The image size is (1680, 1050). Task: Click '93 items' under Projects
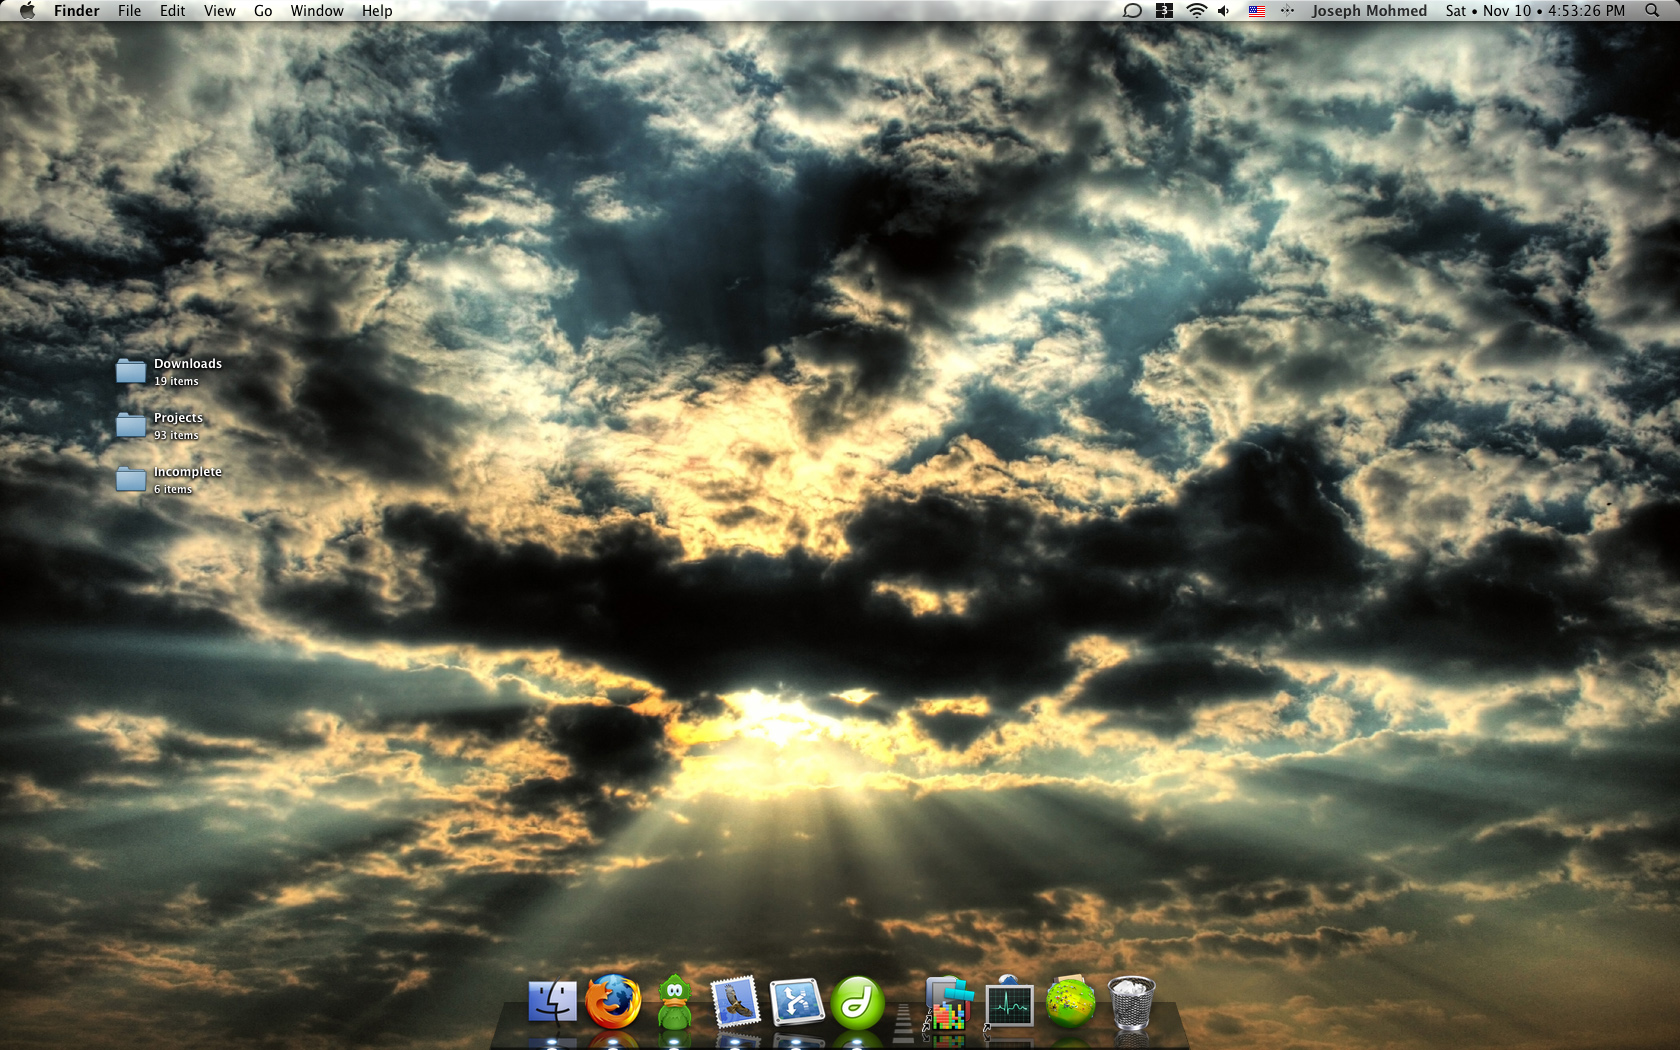[176, 436]
